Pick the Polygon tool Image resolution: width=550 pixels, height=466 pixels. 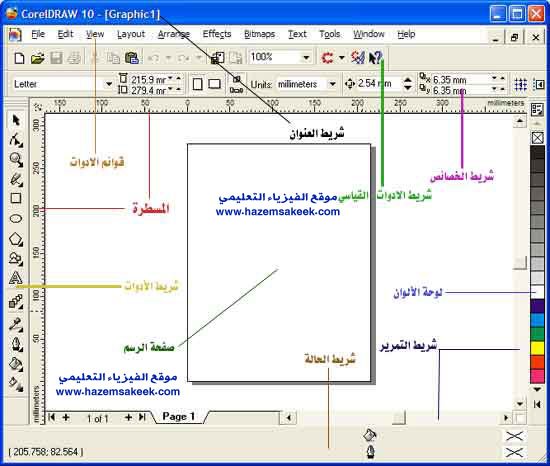click(16, 239)
